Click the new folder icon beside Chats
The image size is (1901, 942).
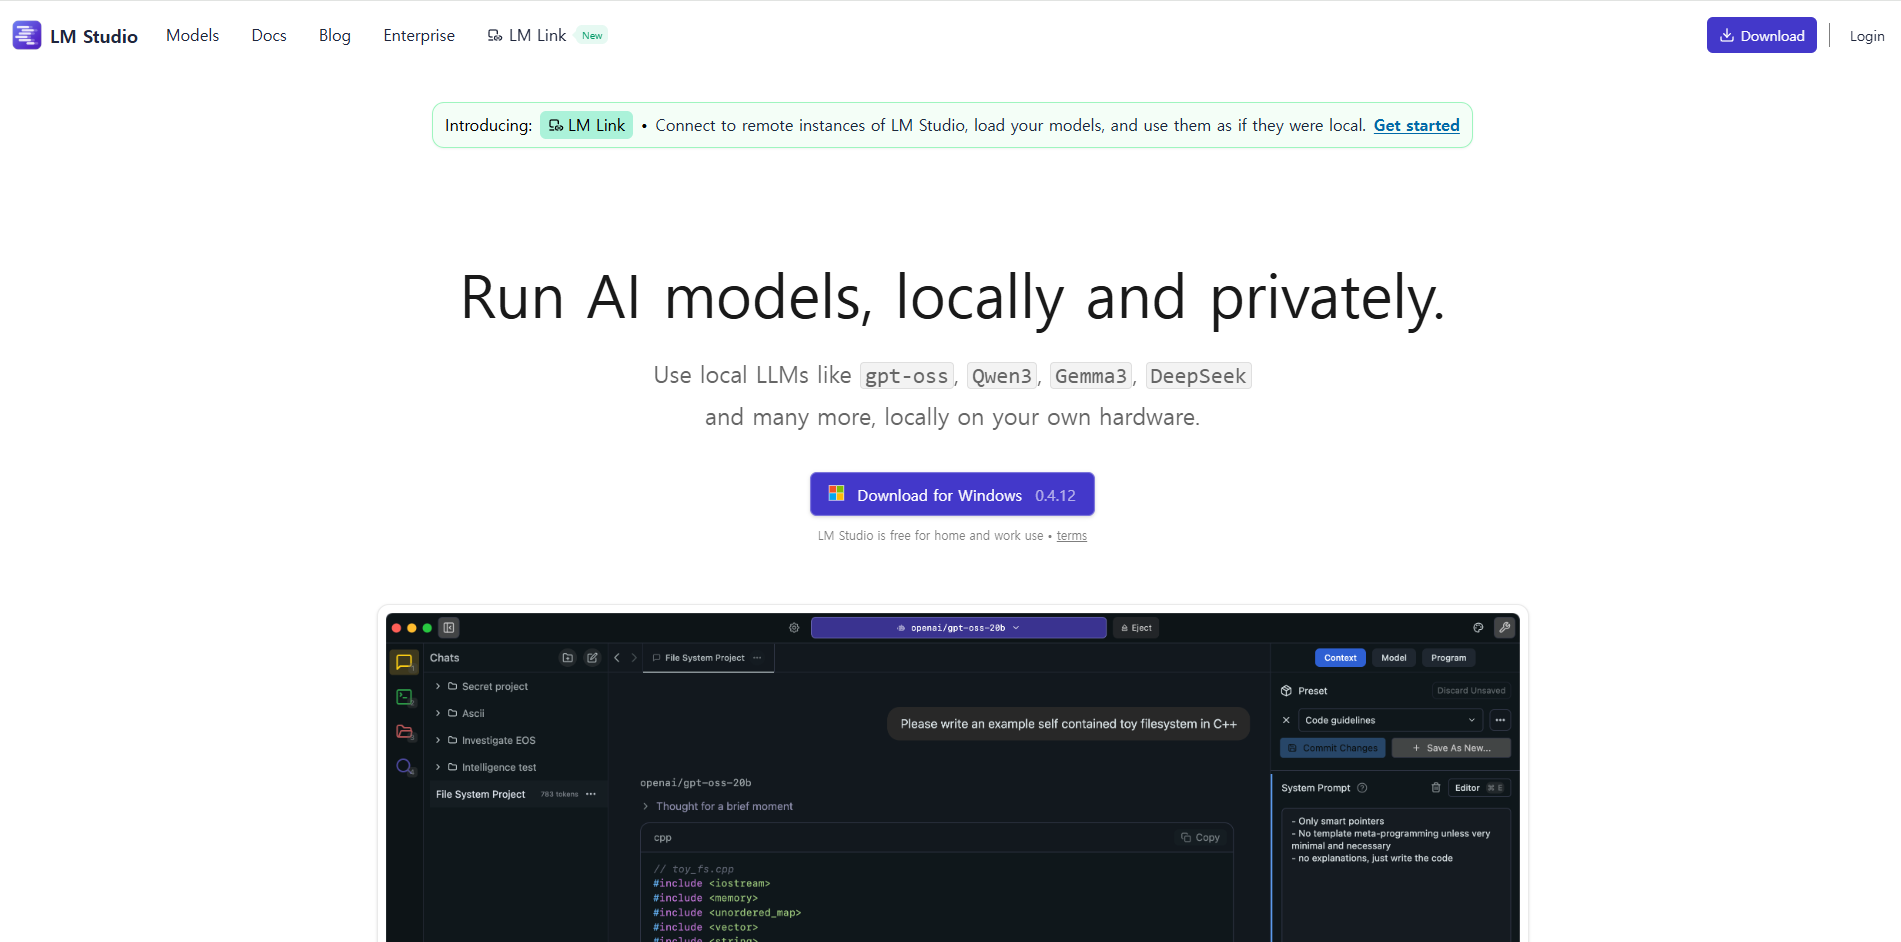click(x=568, y=658)
